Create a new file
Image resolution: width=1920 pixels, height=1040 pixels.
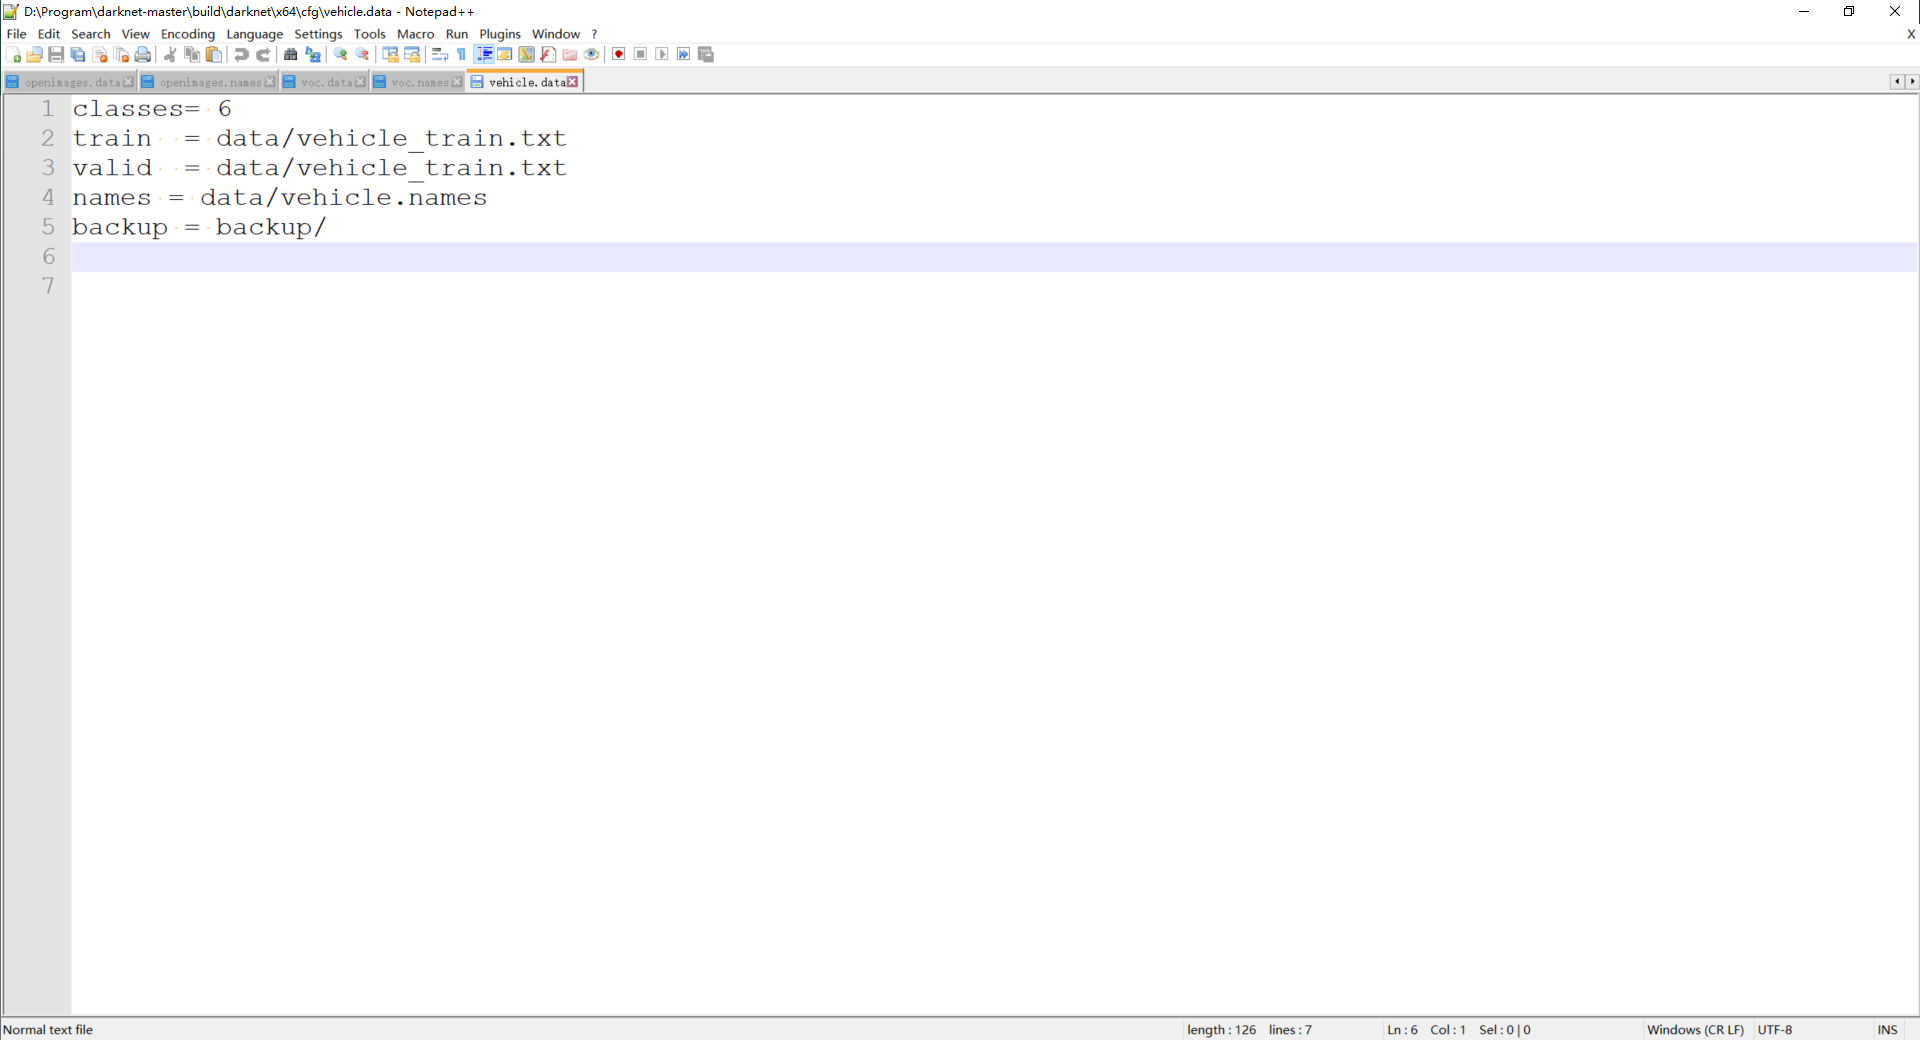click(15, 55)
